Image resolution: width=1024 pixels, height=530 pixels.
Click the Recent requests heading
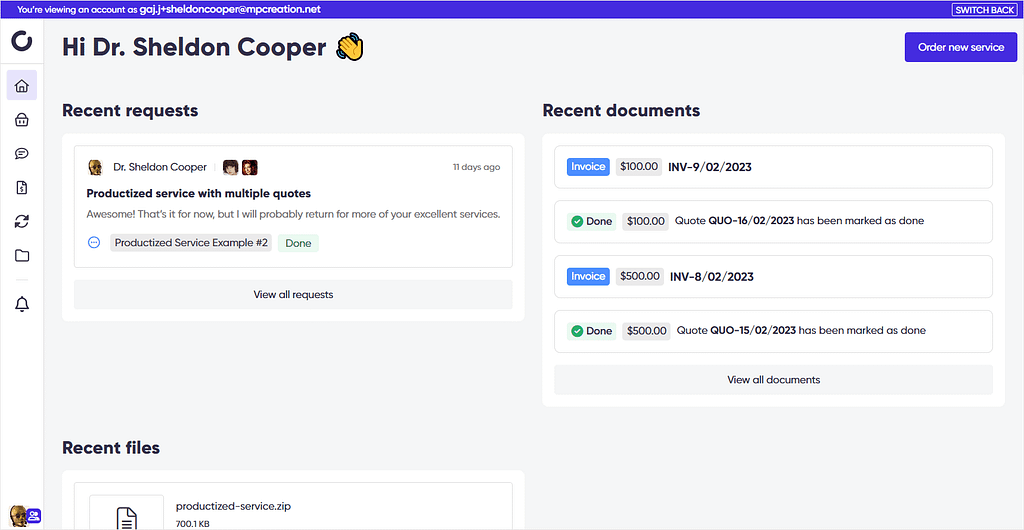click(130, 110)
